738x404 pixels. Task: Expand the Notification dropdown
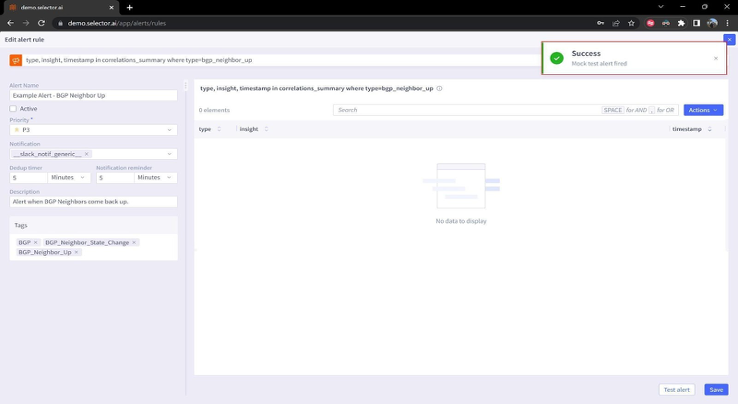tap(169, 154)
